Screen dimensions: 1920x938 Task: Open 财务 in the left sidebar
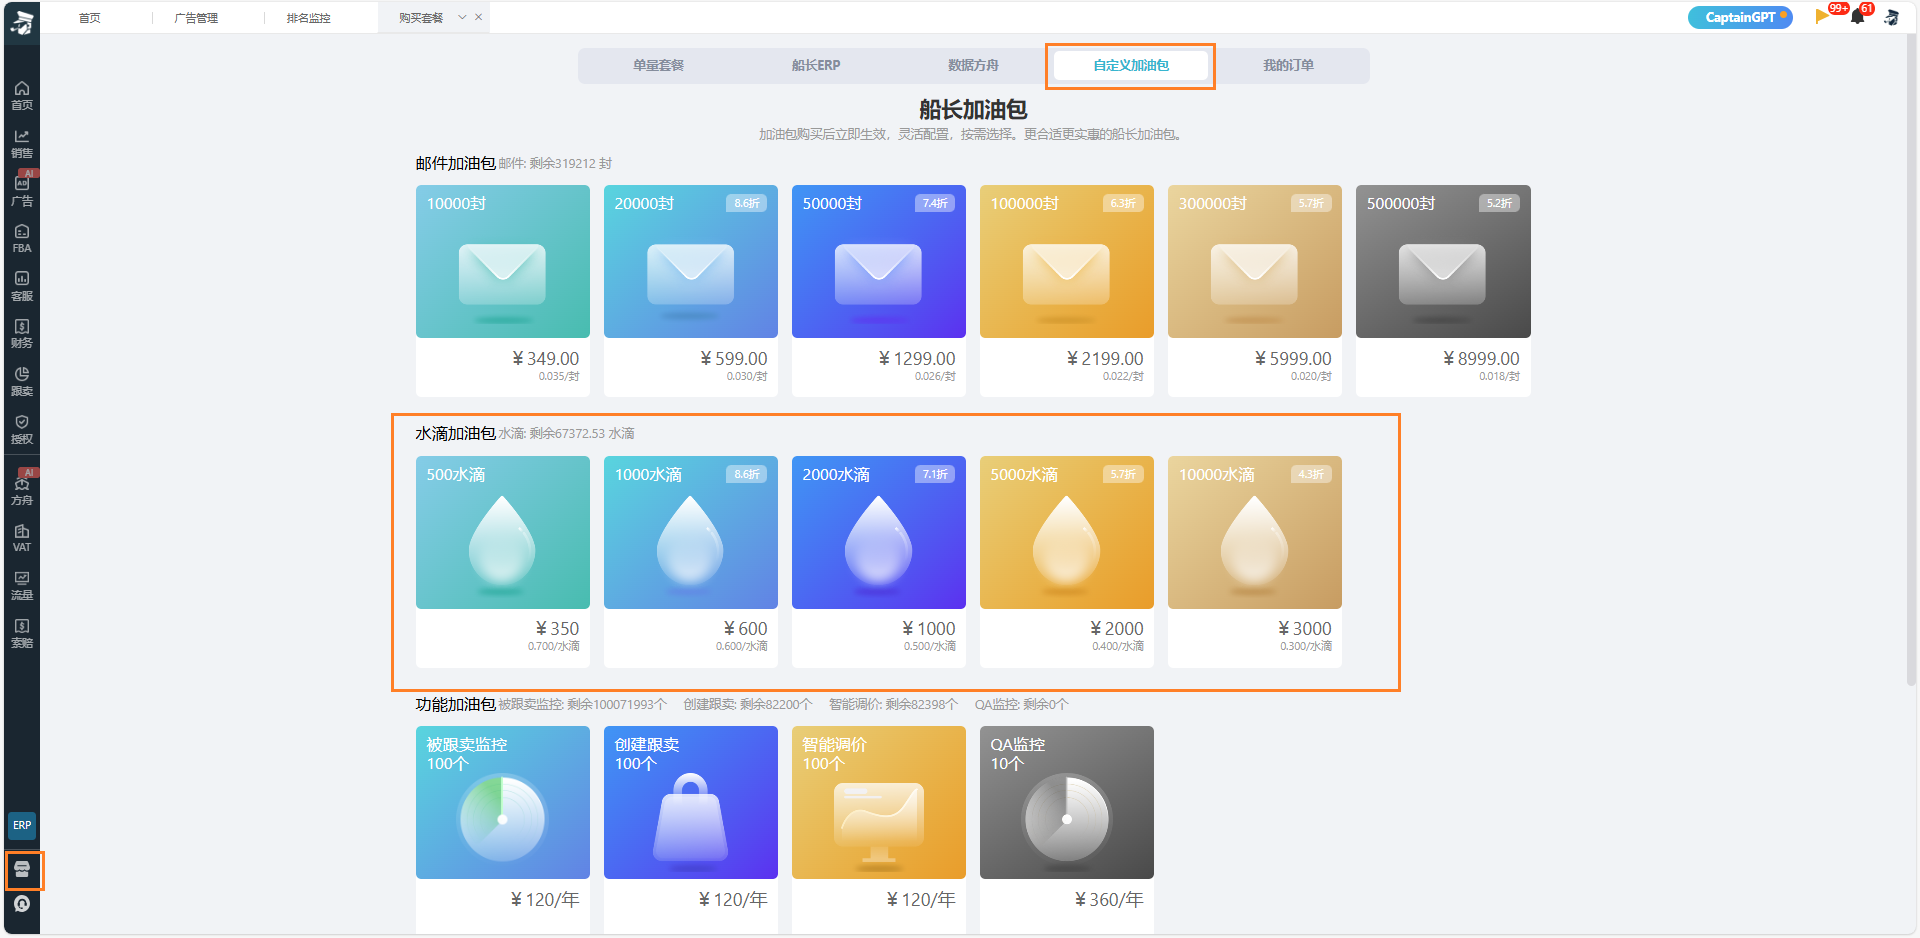(22, 334)
